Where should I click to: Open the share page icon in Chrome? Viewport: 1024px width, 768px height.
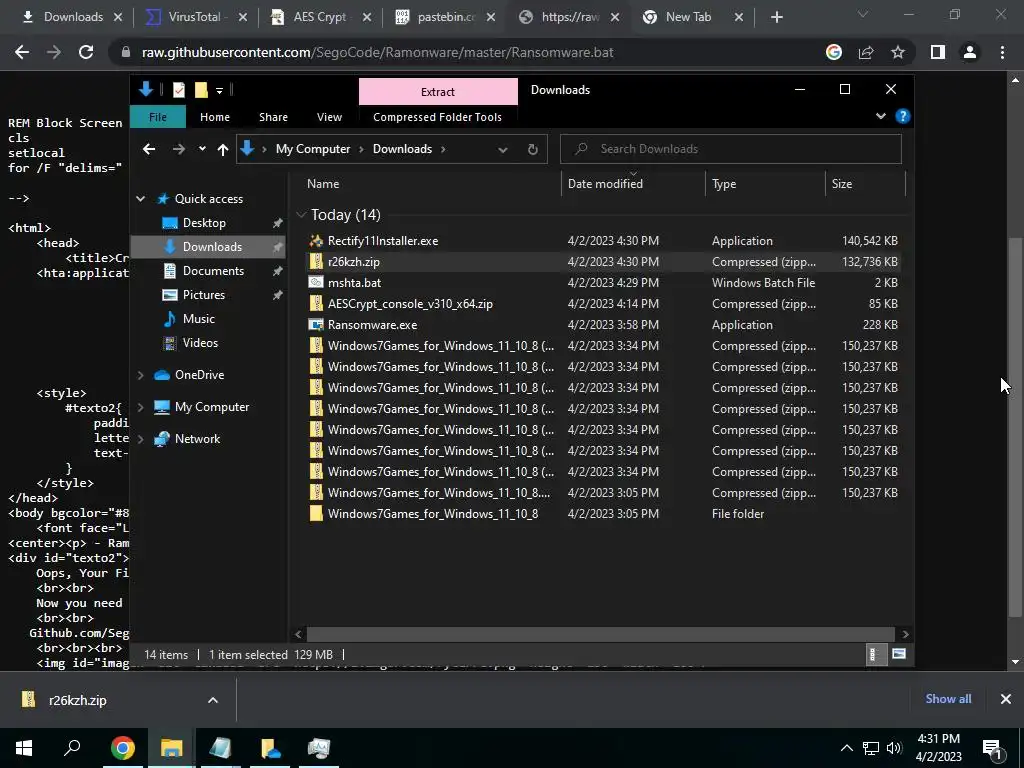866,52
